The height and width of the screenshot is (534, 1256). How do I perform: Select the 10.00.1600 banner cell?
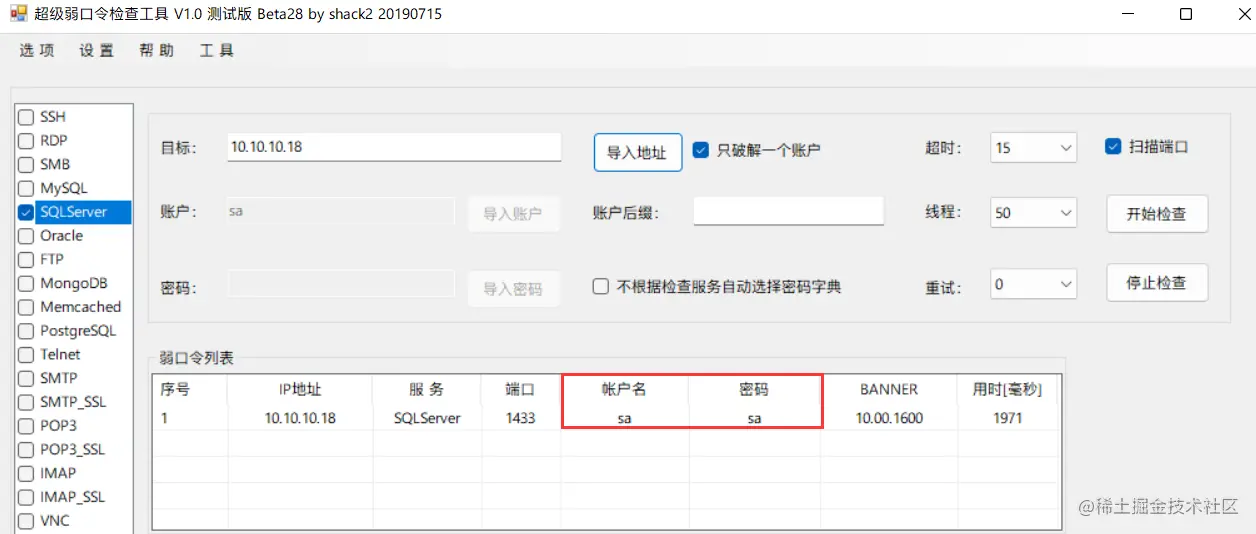coord(889,418)
